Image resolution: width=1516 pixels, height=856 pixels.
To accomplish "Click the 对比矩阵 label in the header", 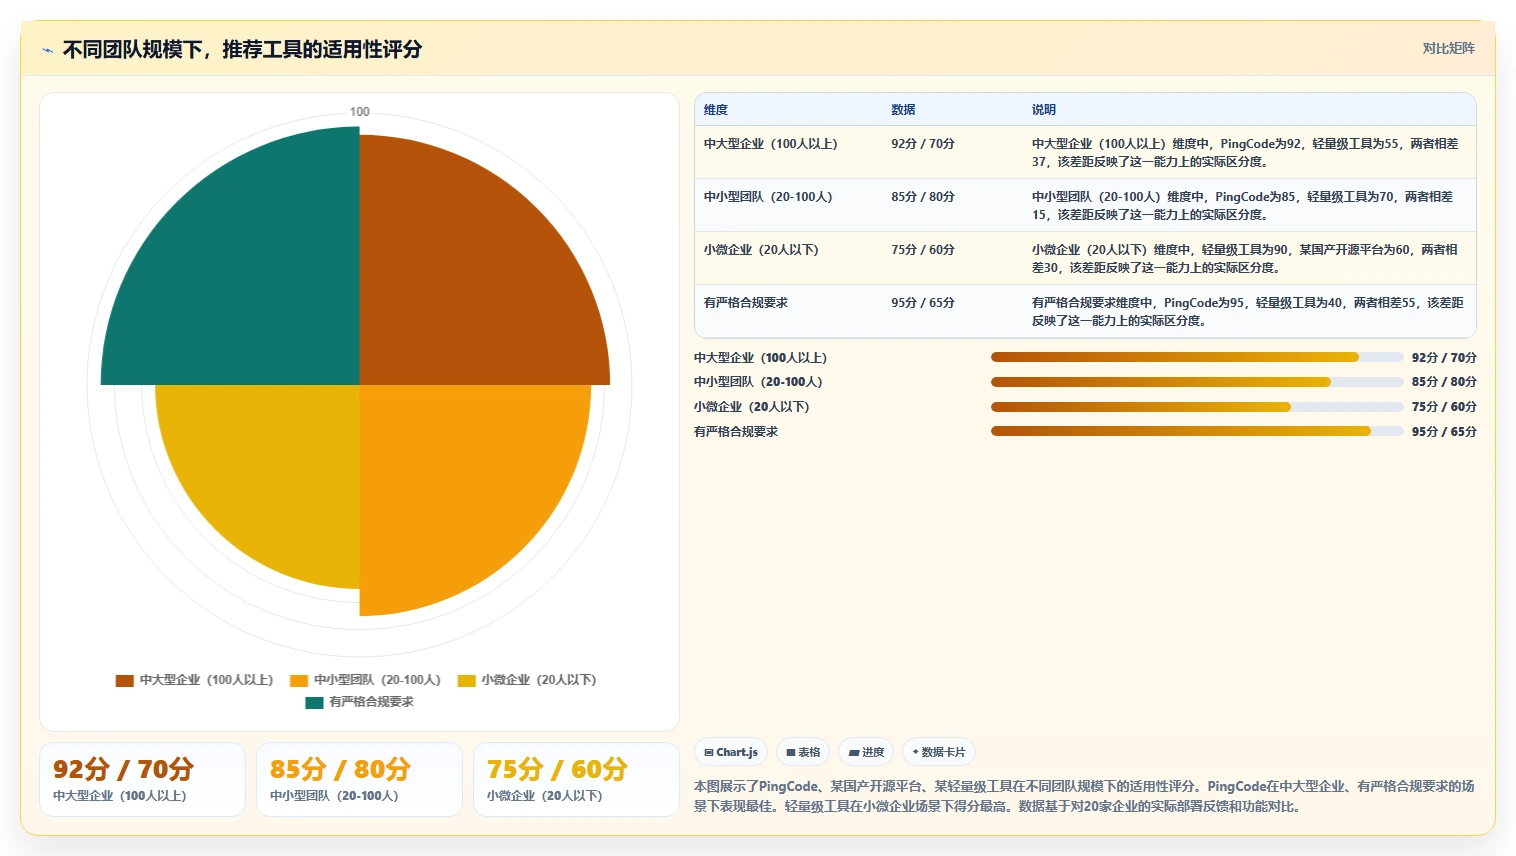I will click(1448, 48).
